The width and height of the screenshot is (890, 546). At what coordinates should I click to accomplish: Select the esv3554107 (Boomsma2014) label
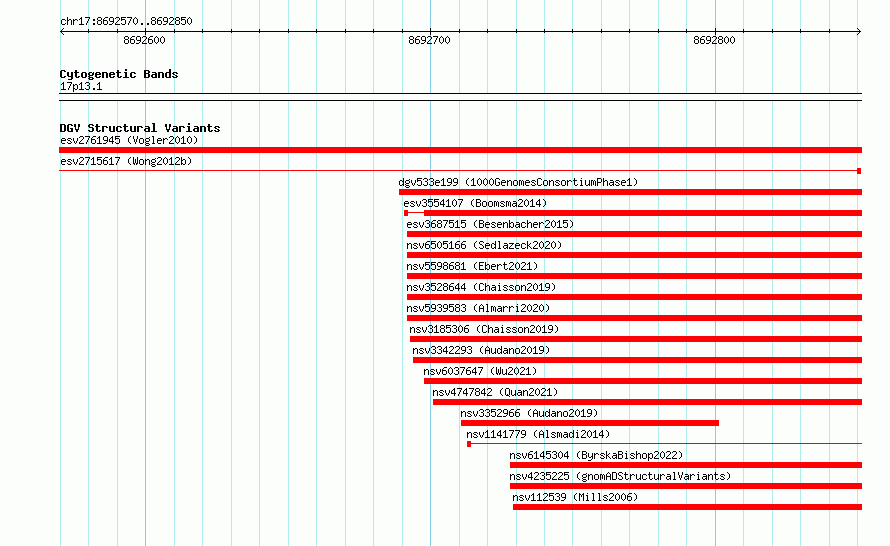[475, 203]
